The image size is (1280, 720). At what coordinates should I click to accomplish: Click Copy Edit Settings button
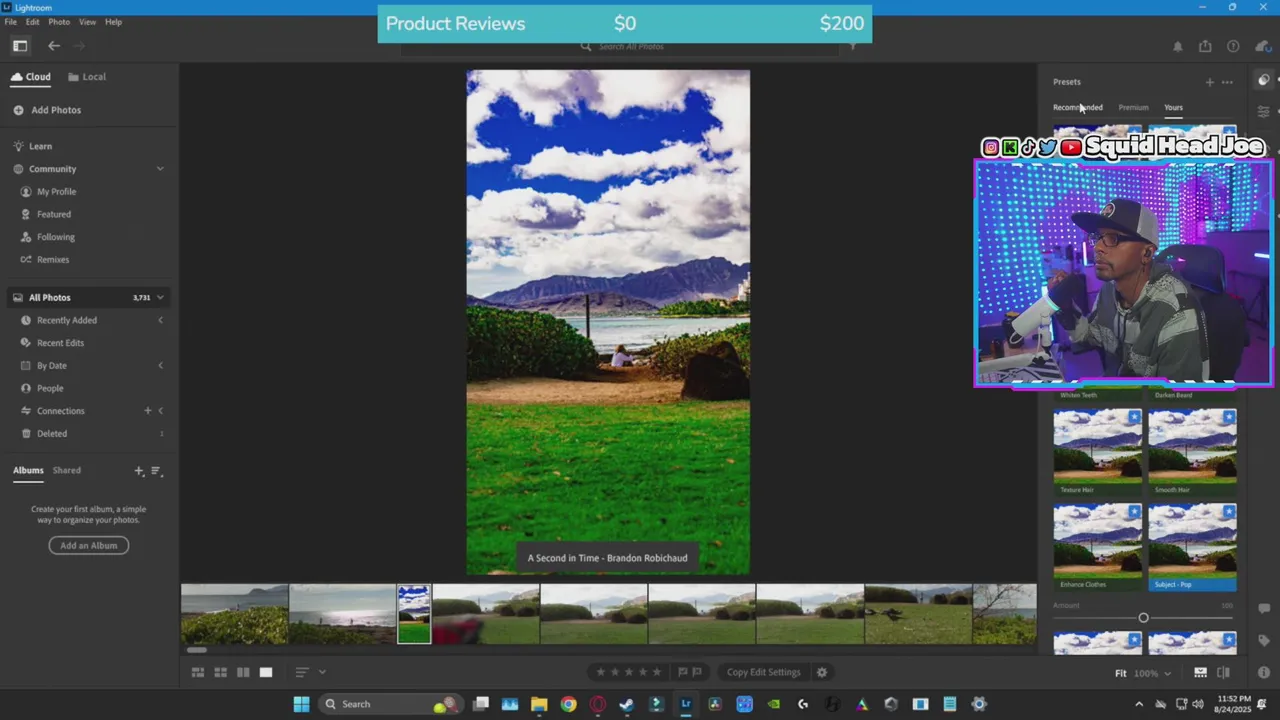(x=764, y=672)
